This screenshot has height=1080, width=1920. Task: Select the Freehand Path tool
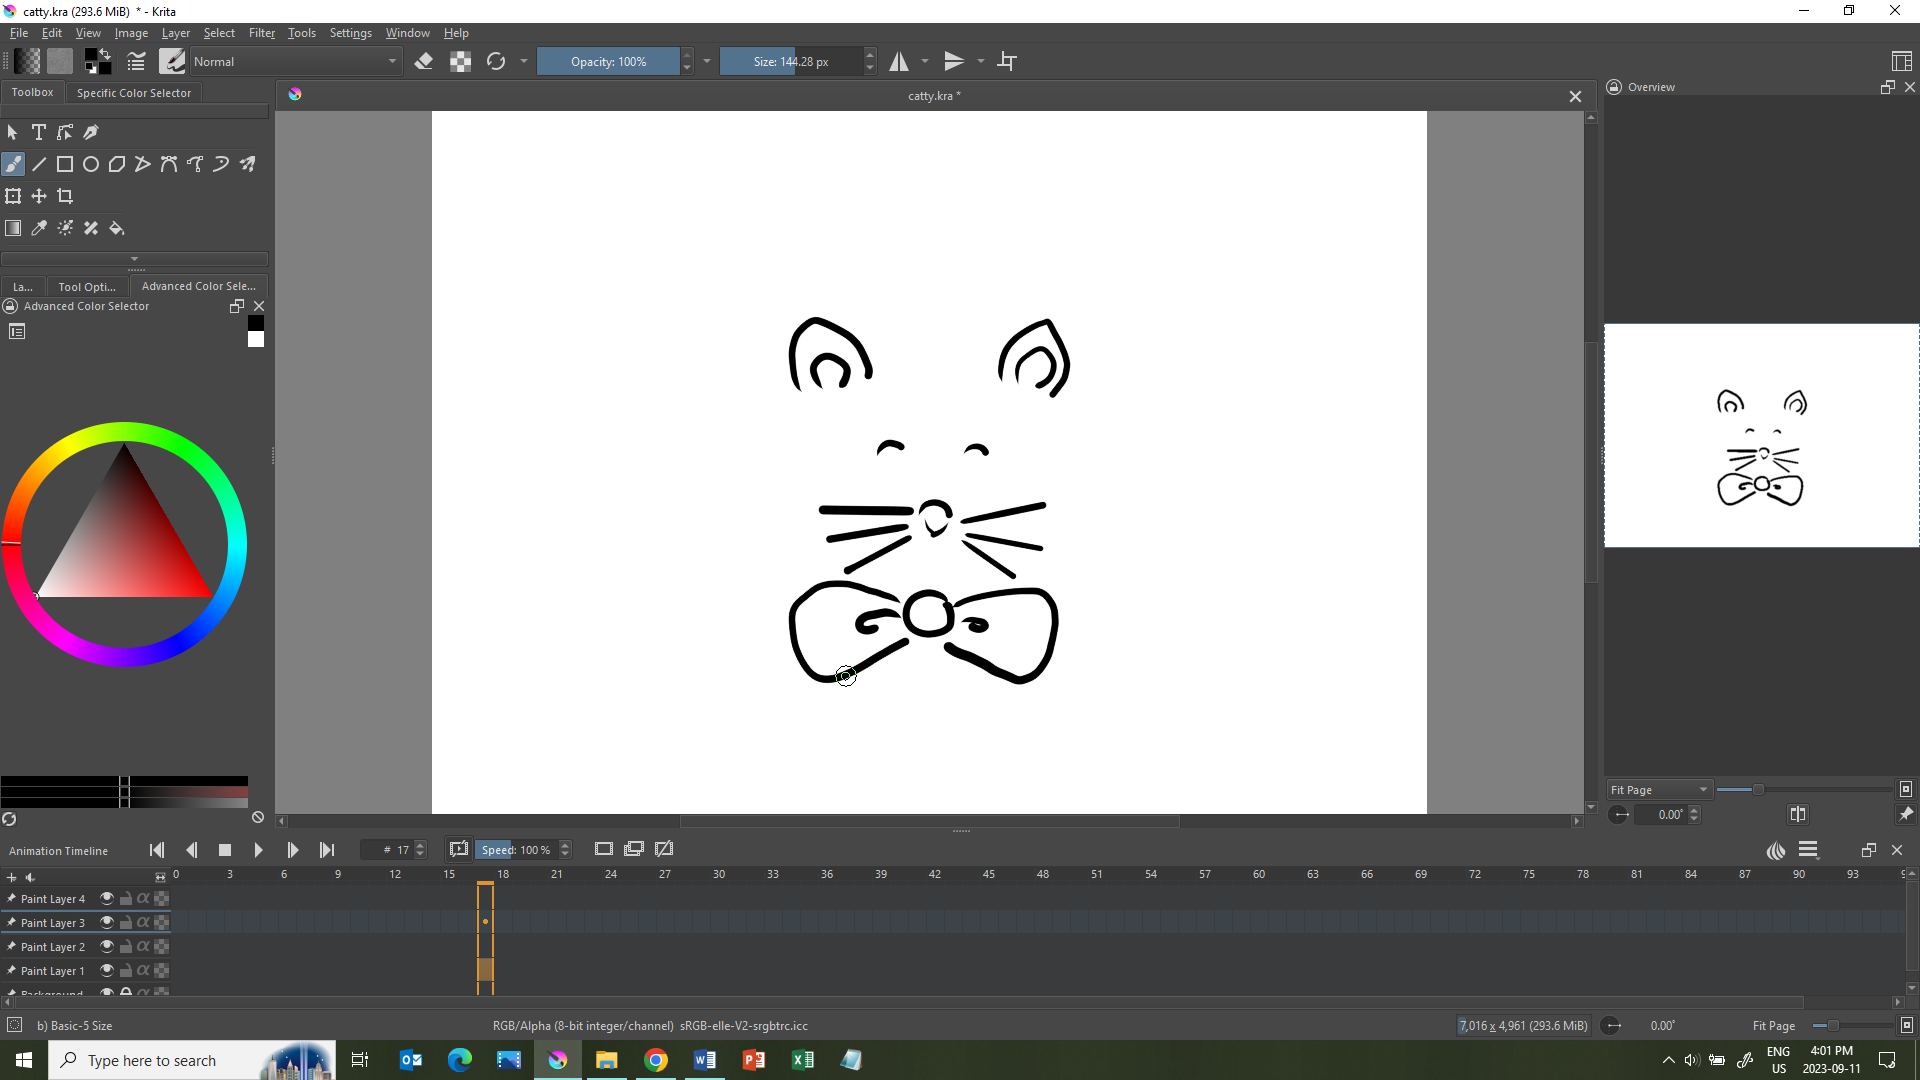point(195,164)
